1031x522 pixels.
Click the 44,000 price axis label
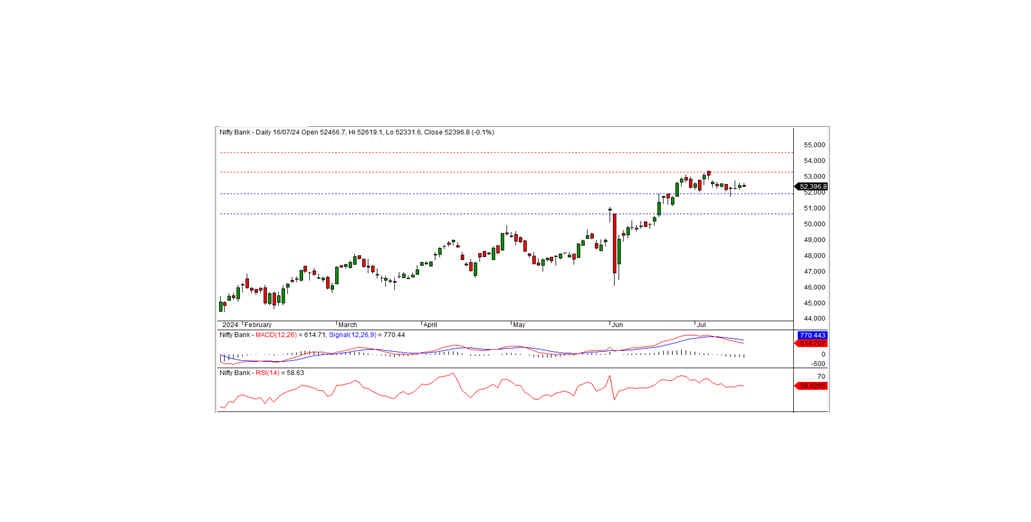click(x=812, y=319)
